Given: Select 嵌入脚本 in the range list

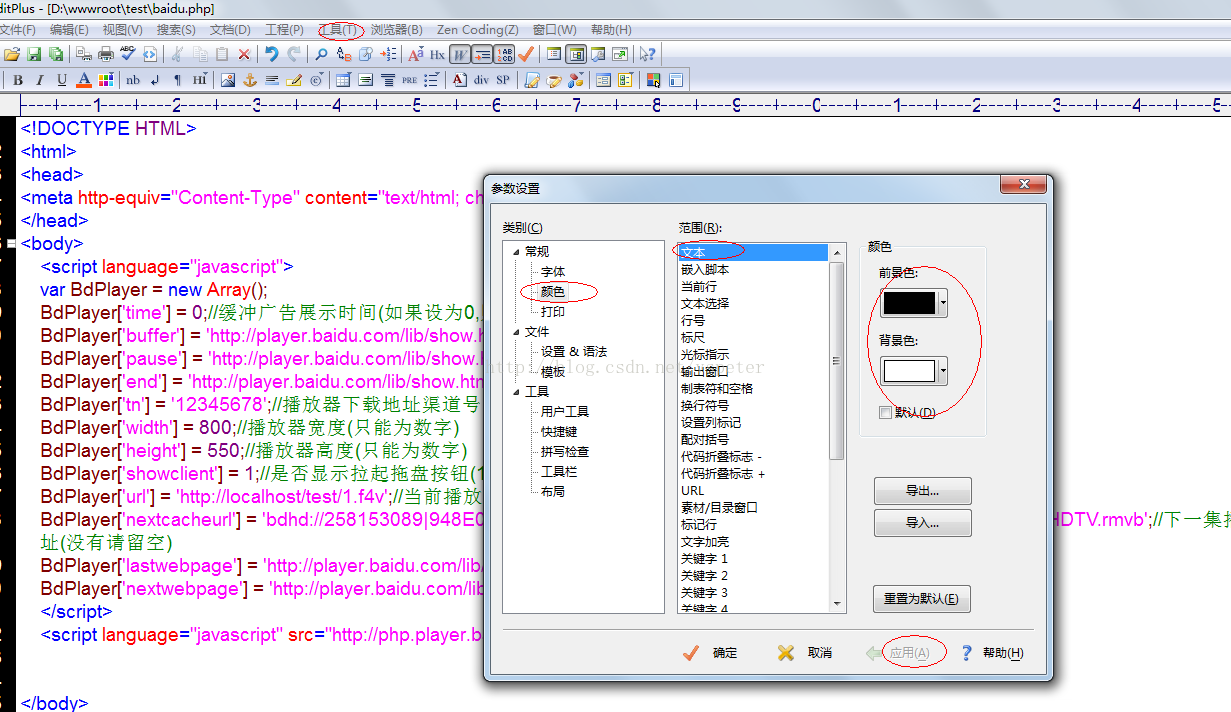Looking at the screenshot, I should coord(705,269).
